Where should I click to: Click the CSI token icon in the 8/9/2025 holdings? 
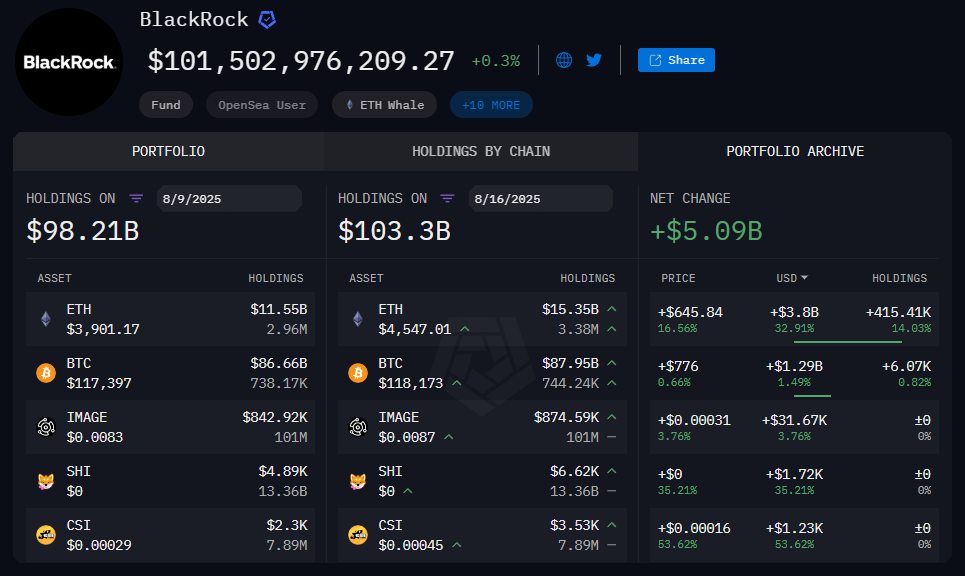(x=46, y=535)
